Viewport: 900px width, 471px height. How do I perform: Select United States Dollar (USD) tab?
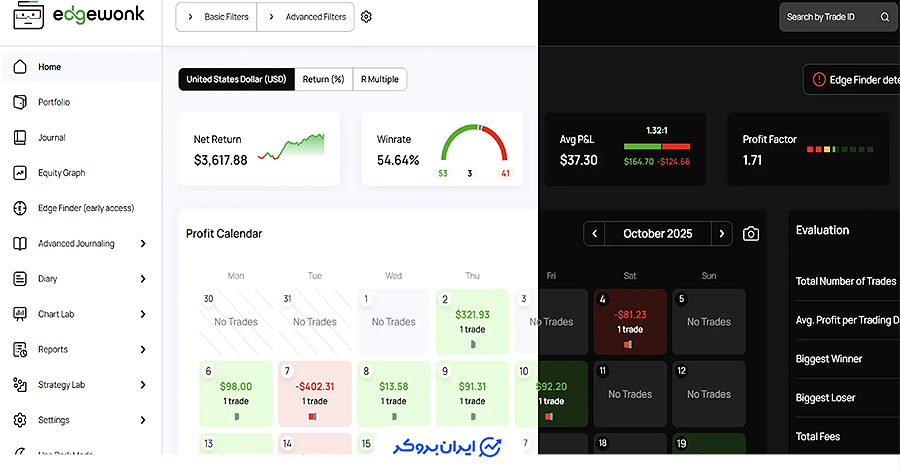tap(236, 79)
